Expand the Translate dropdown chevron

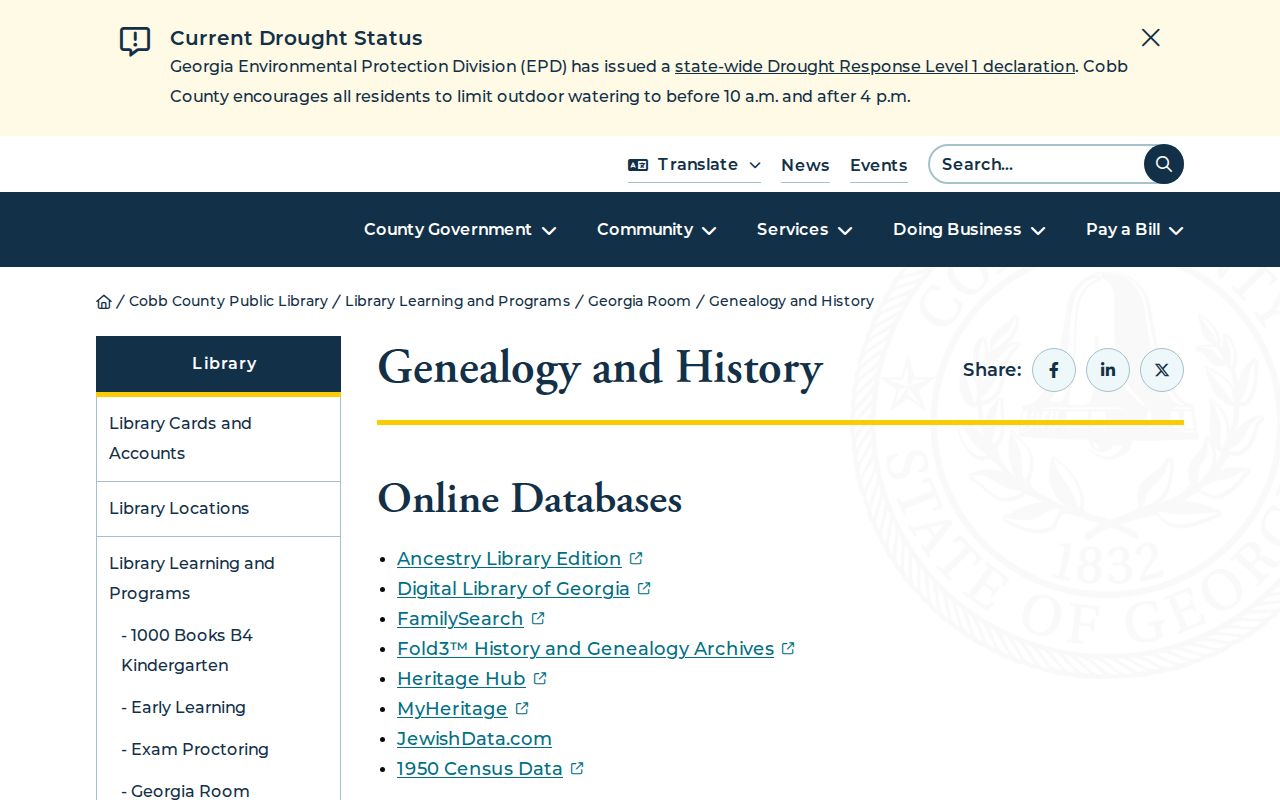click(x=755, y=165)
